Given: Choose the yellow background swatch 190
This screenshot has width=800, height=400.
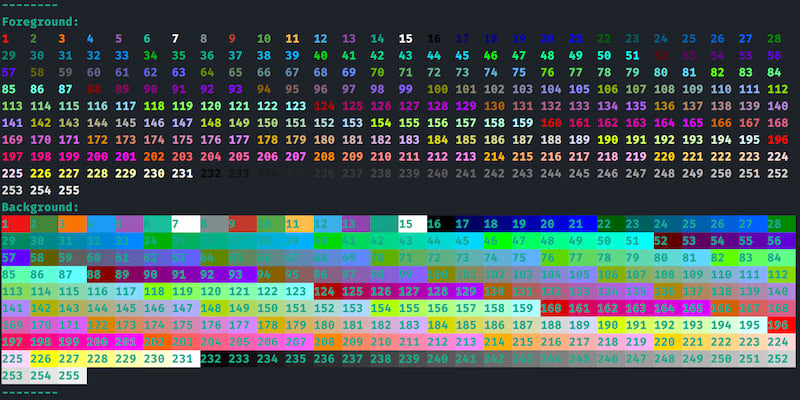Looking at the screenshot, I should point(611,325).
